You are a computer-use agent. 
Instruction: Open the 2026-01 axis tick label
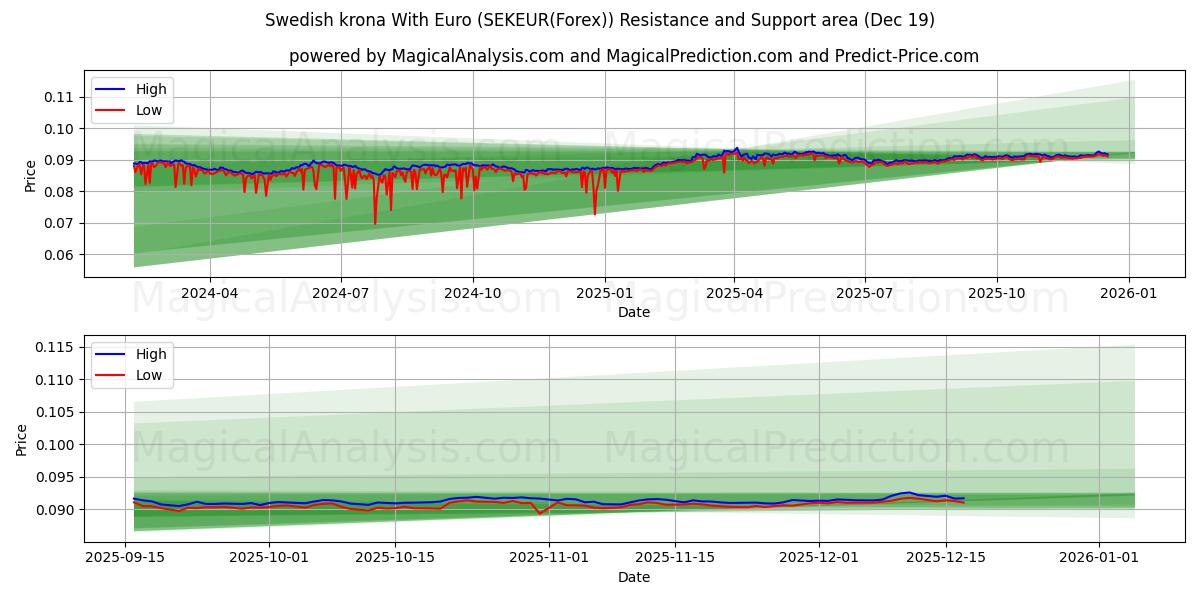coord(1127,290)
